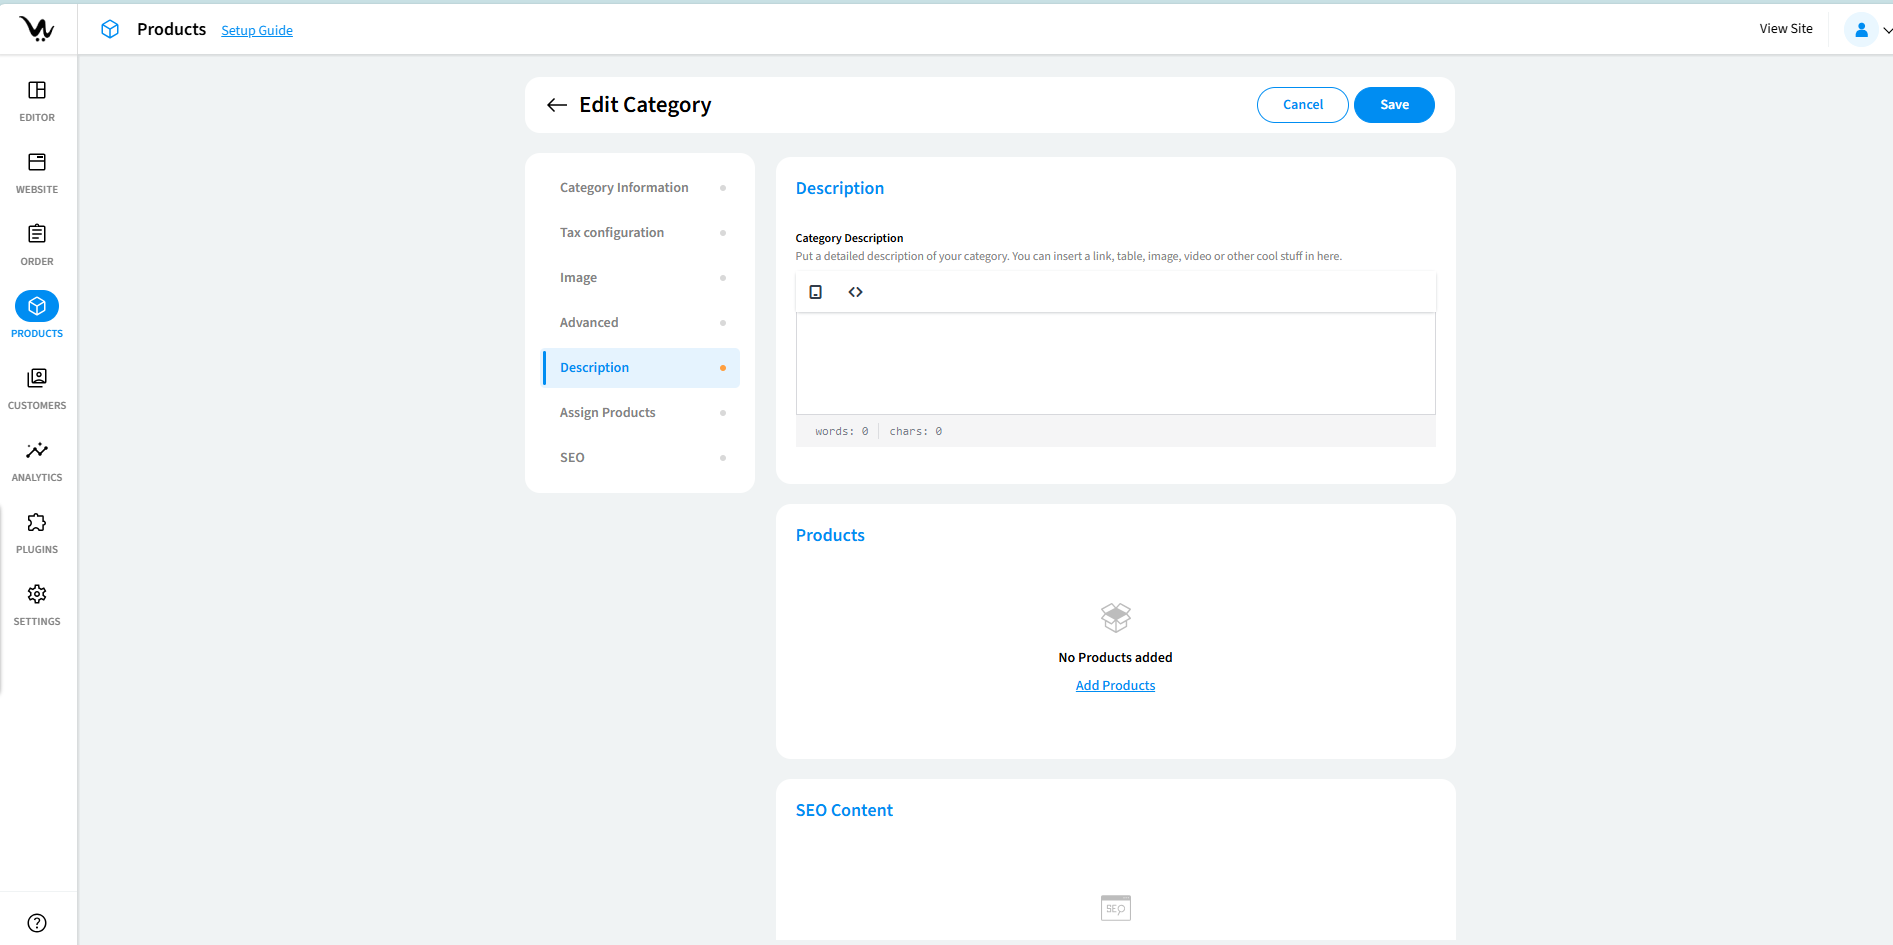Click inside the Category Description text area
This screenshot has height=945, width=1893.
click(x=1115, y=364)
